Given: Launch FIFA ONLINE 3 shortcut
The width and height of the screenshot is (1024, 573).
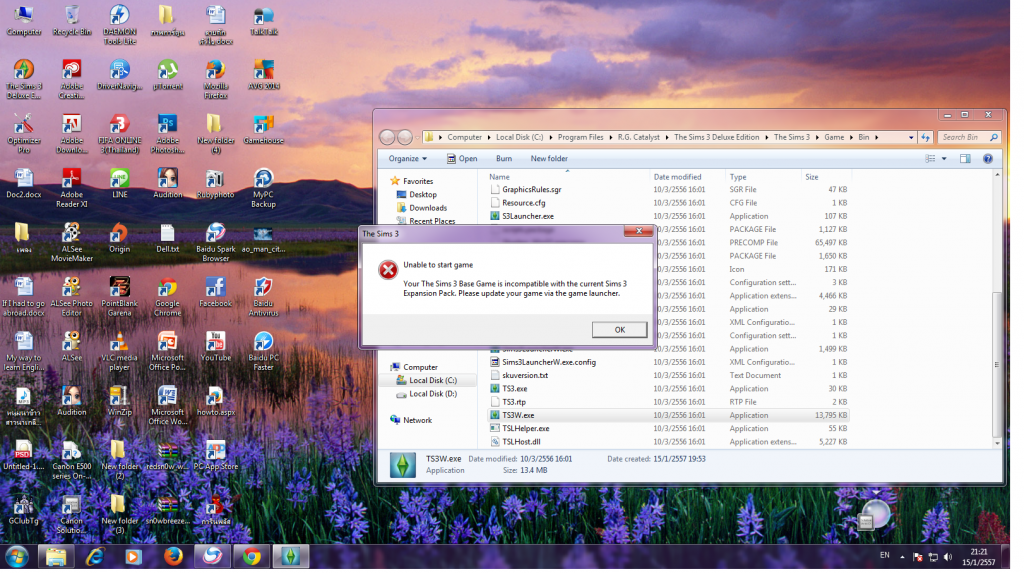Looking at the screenshot, I should point(120,134).
